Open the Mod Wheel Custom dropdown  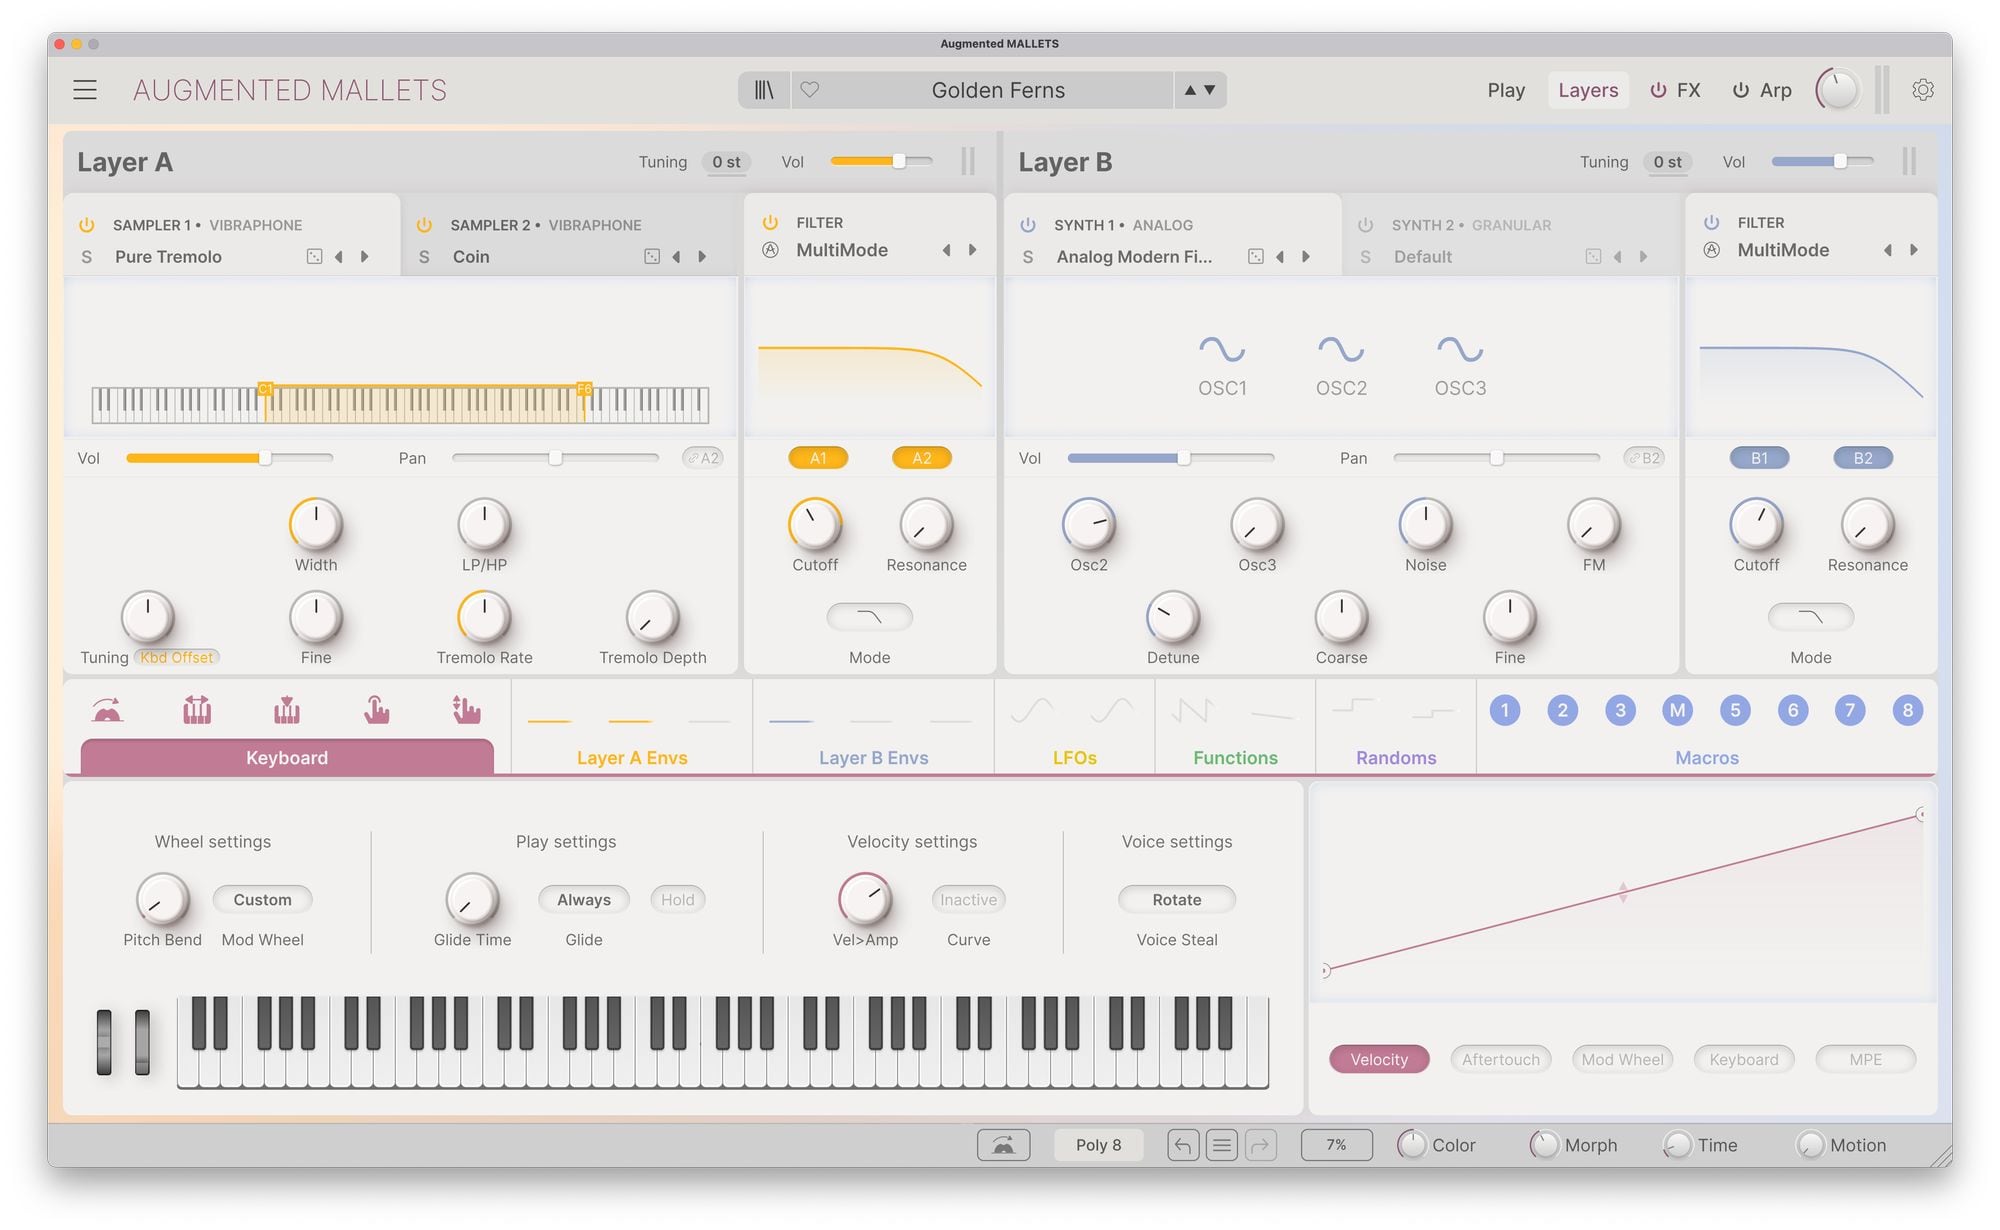click(x=262, y=900)
